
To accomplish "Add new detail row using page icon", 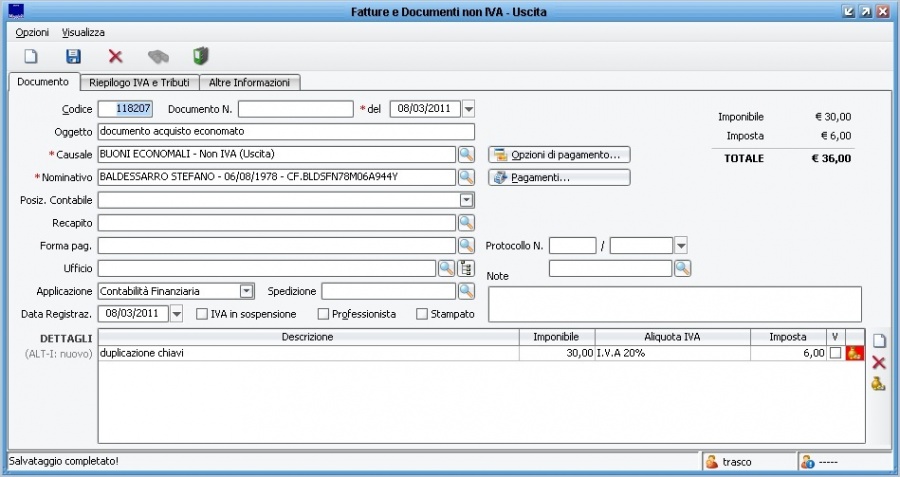I will [x=879, y=341].
